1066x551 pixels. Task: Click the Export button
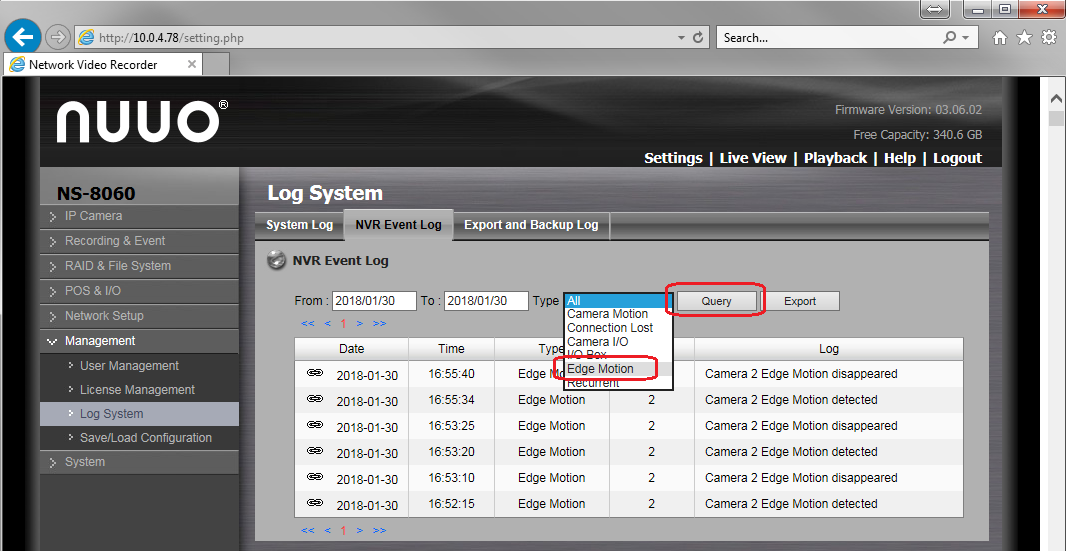tap(800, 301)
